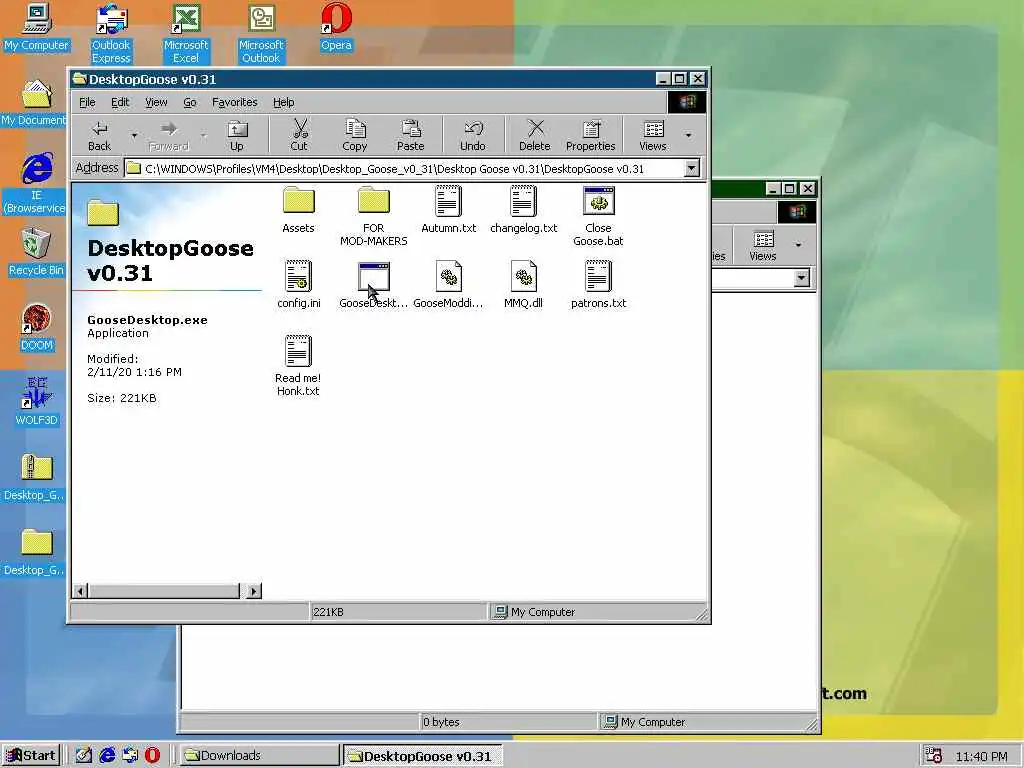Screen dimensions: 1024x768
Task: Click the Back toolbar button
Action: point(100,136)
